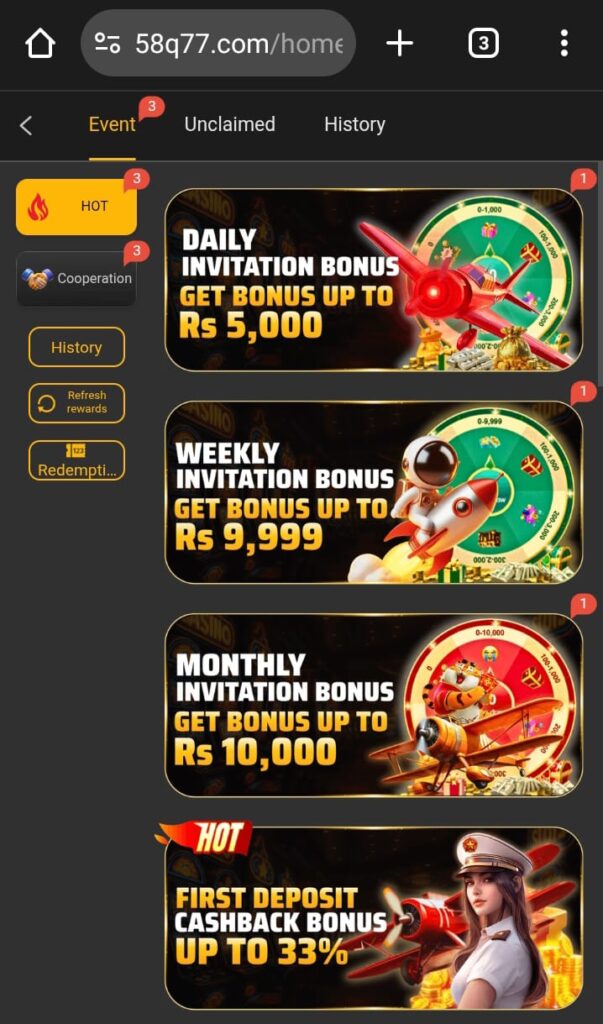Open the Weekly Invitation Bonus banner
Screen dimensions: 603x1024
[374, 492]
